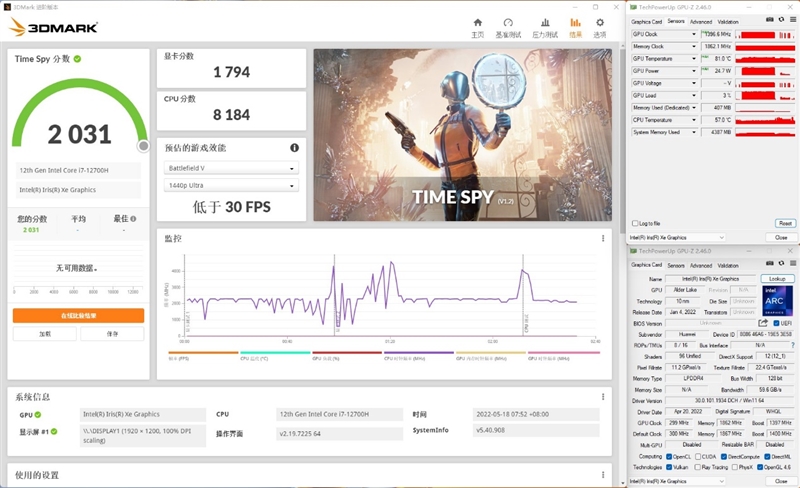Screen dimensions: 800x488
Task: Toggle the purple clock frequency legend bar
Action: pos(419,352)
